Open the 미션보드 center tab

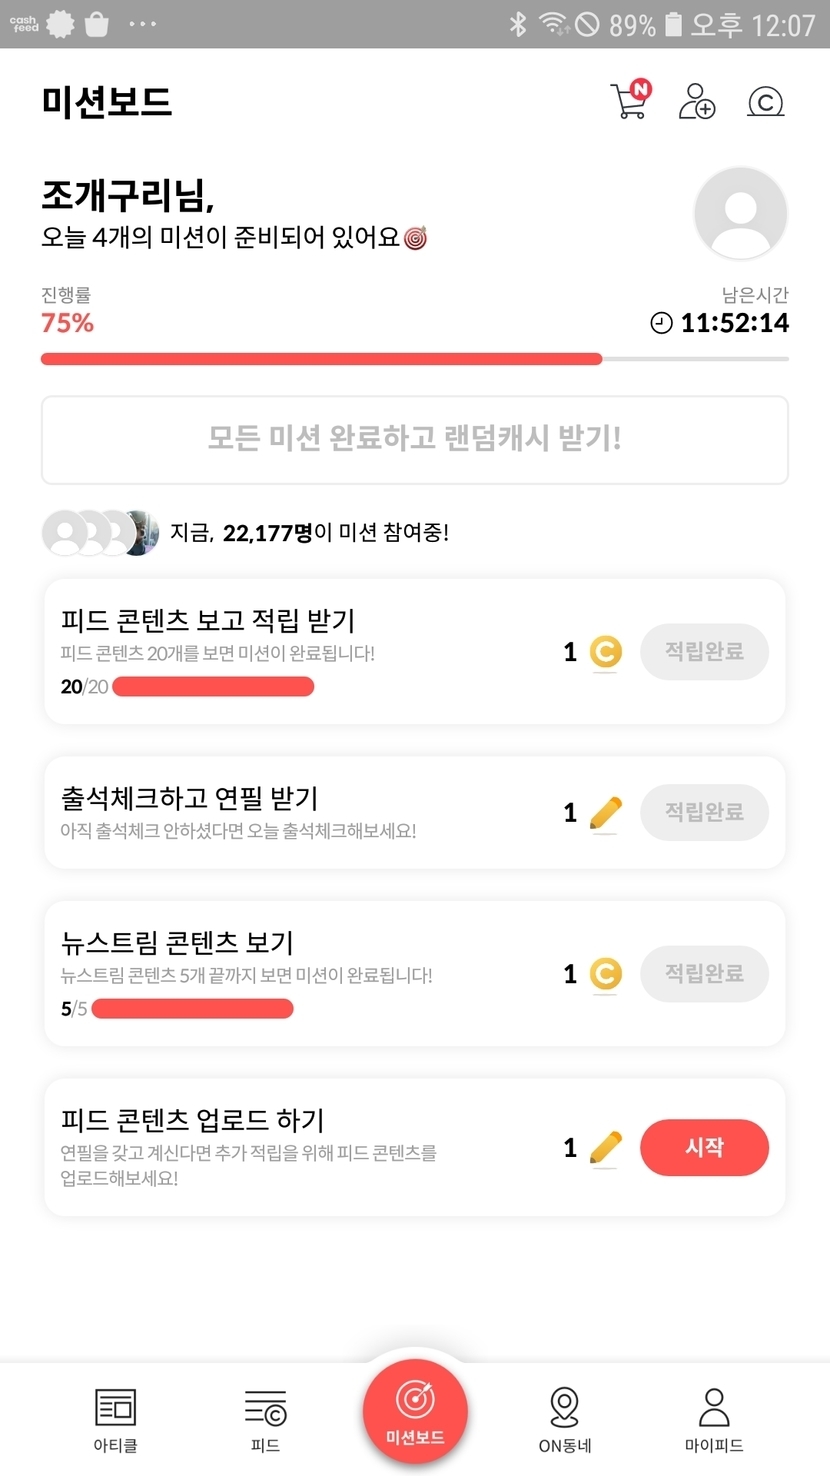tap(415, 1411)
